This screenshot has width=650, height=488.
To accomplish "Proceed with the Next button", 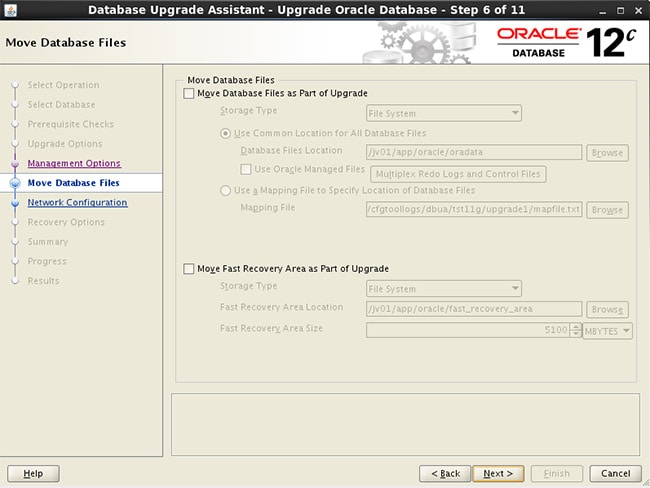I will click(x=498, y=473).
